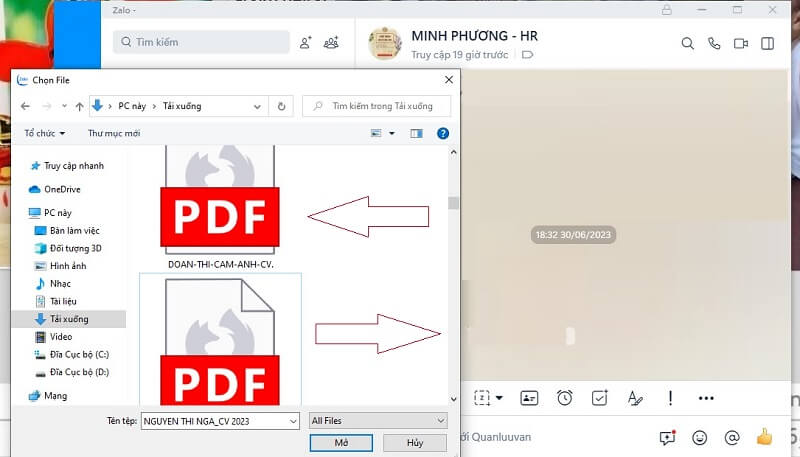The image size is (800, 457).
Task: Toggle the conversation info side panel
Action: click(x=768, y=44)
